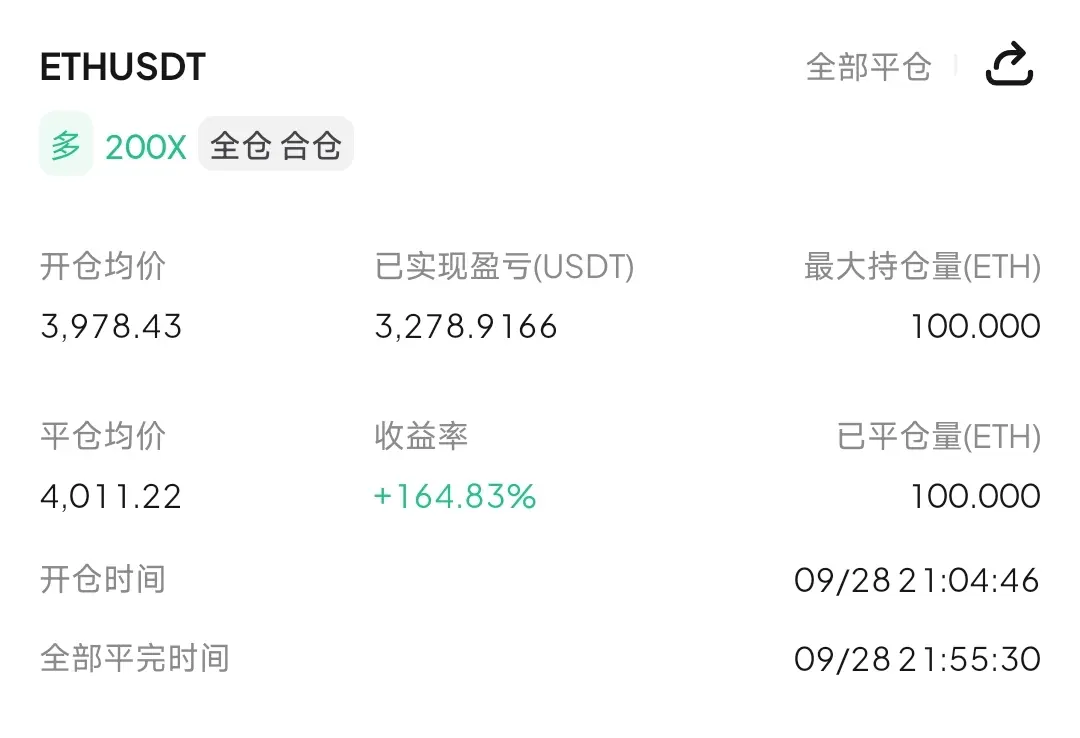Click the 已实现盈亏 amount 3,278.9166

(466, 327)
